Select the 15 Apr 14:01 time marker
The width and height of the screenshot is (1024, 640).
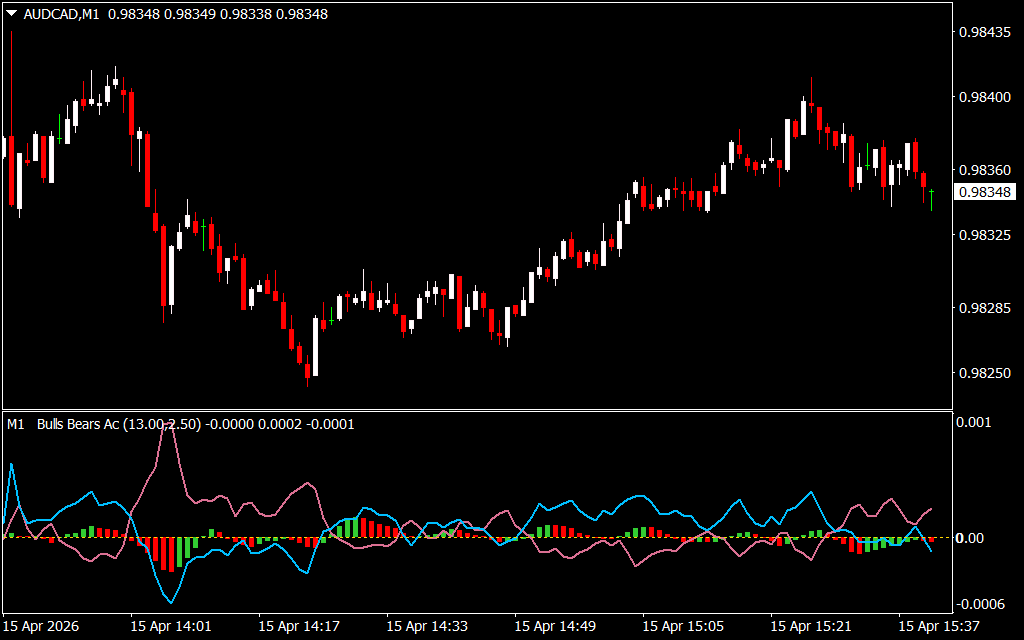171,626
